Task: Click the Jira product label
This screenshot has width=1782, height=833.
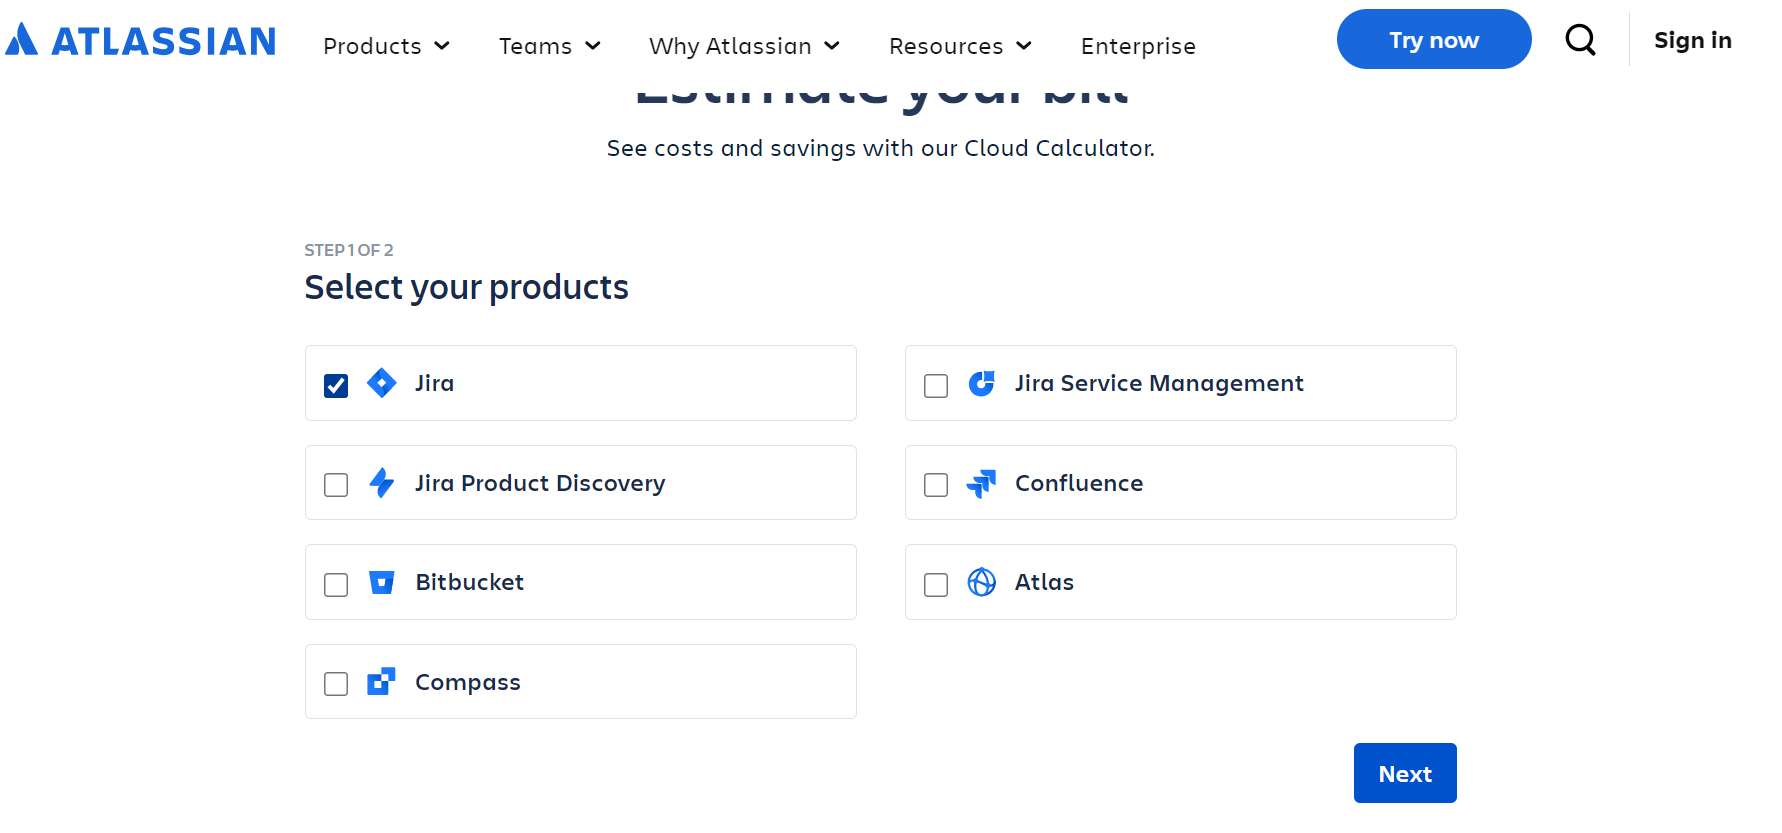Action: click(x=434, y=383)
